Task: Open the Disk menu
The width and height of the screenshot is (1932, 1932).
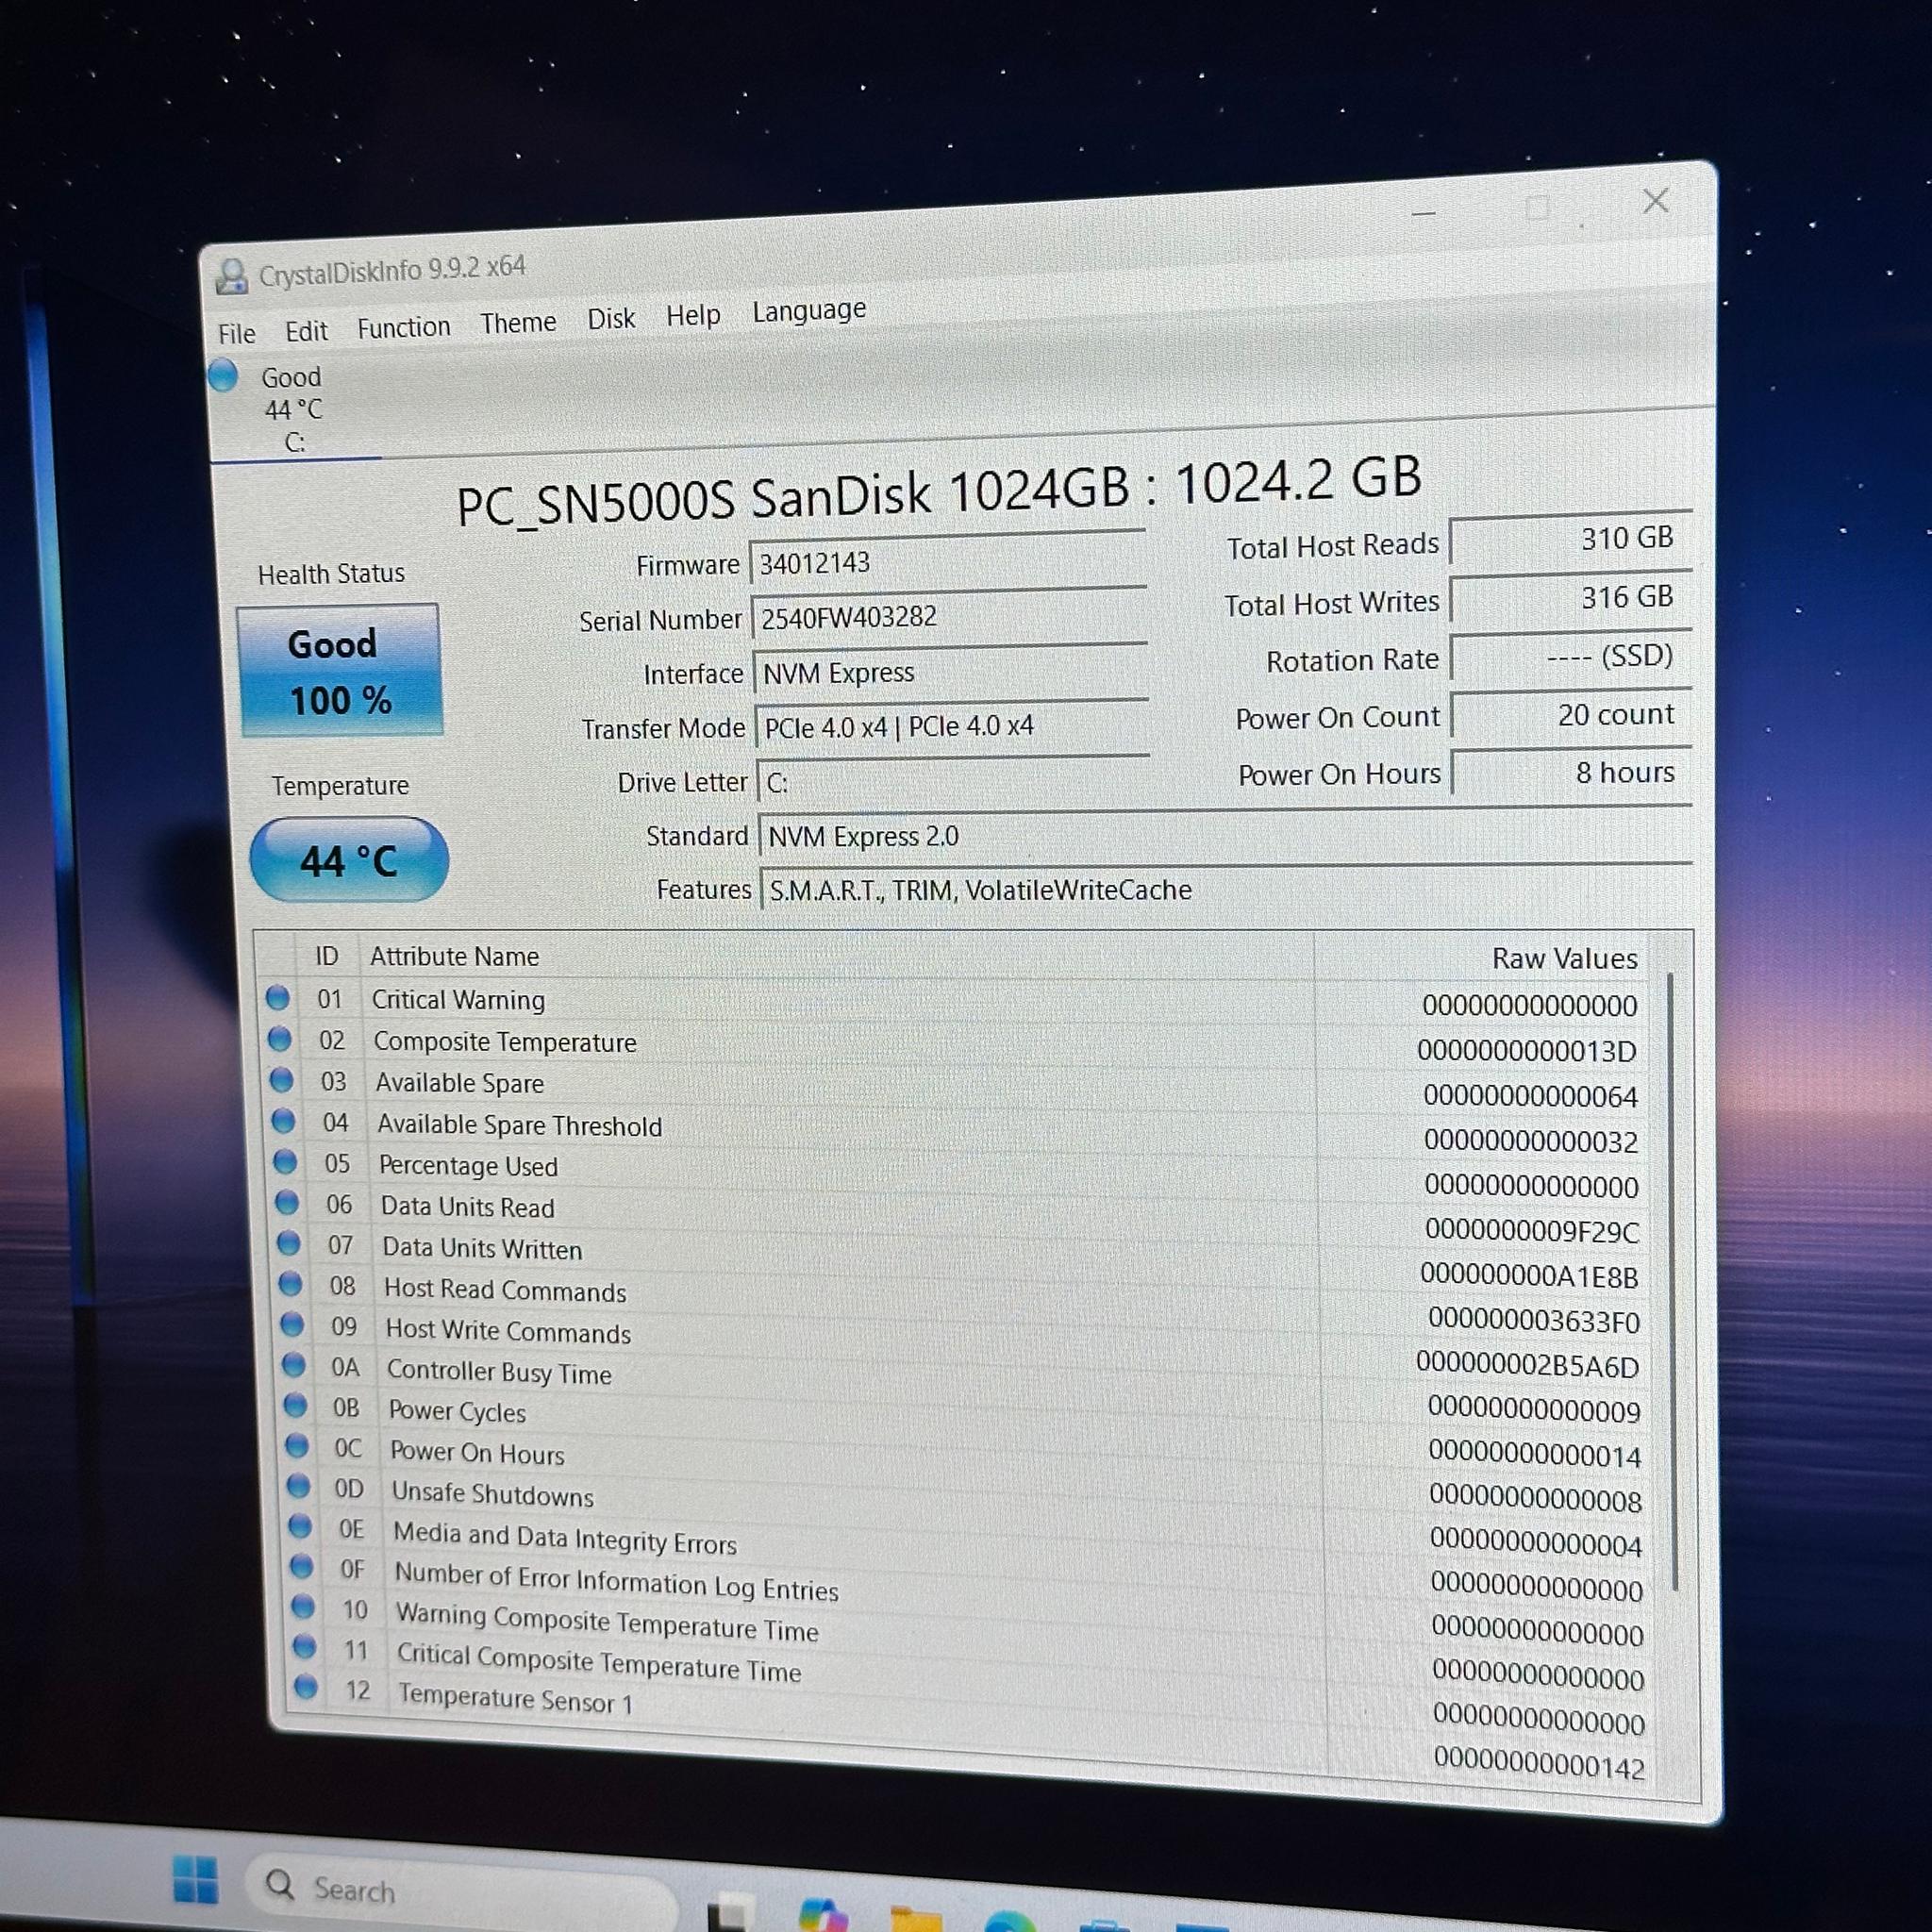Action: tap(611, 319)
